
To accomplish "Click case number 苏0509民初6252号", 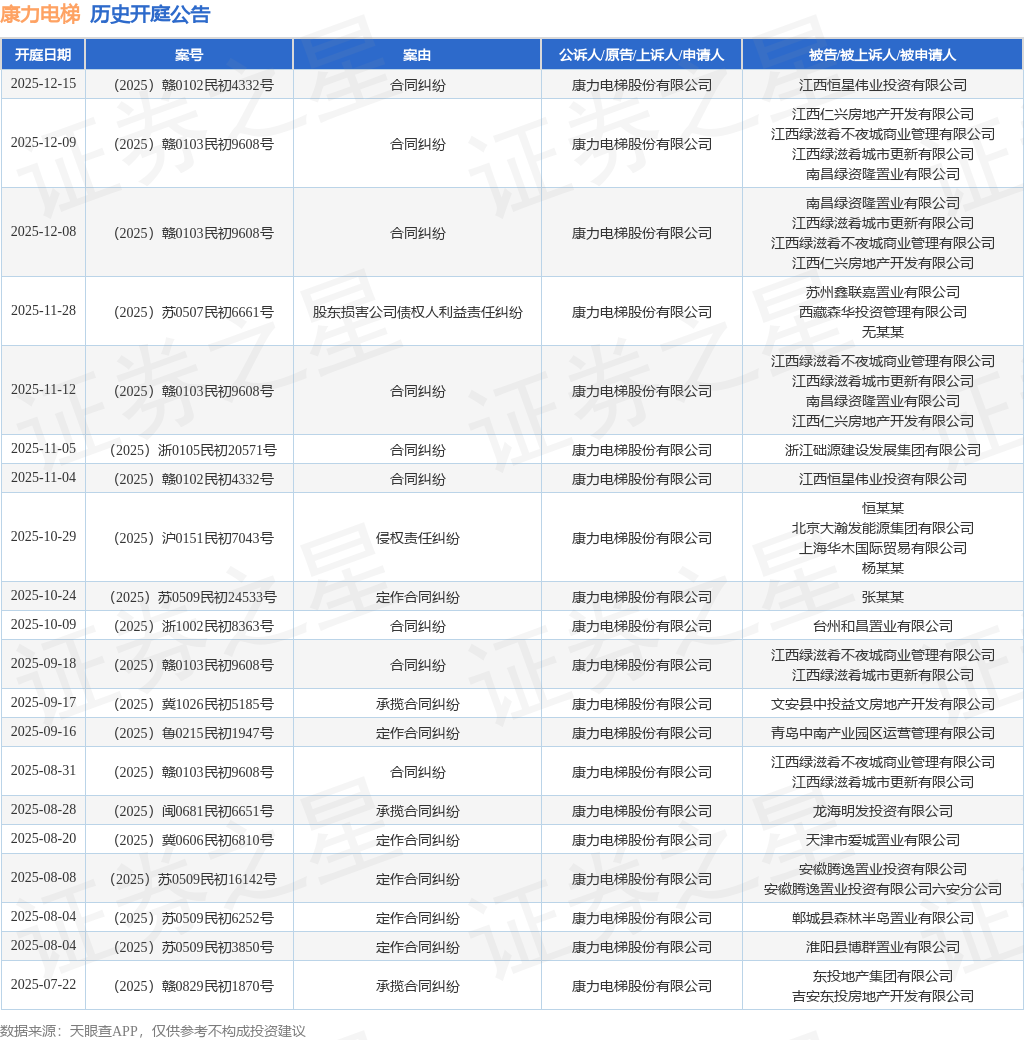I will [192, 918].
